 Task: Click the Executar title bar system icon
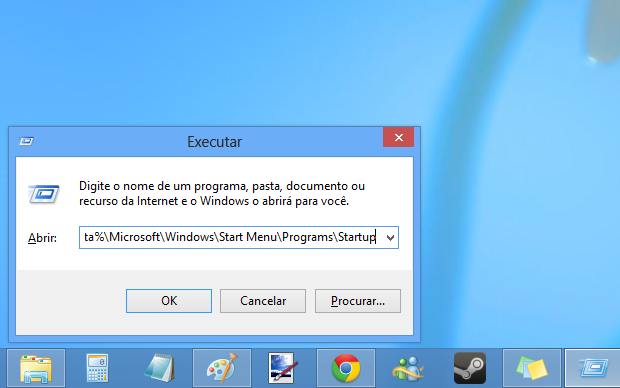tap(26, 141)
